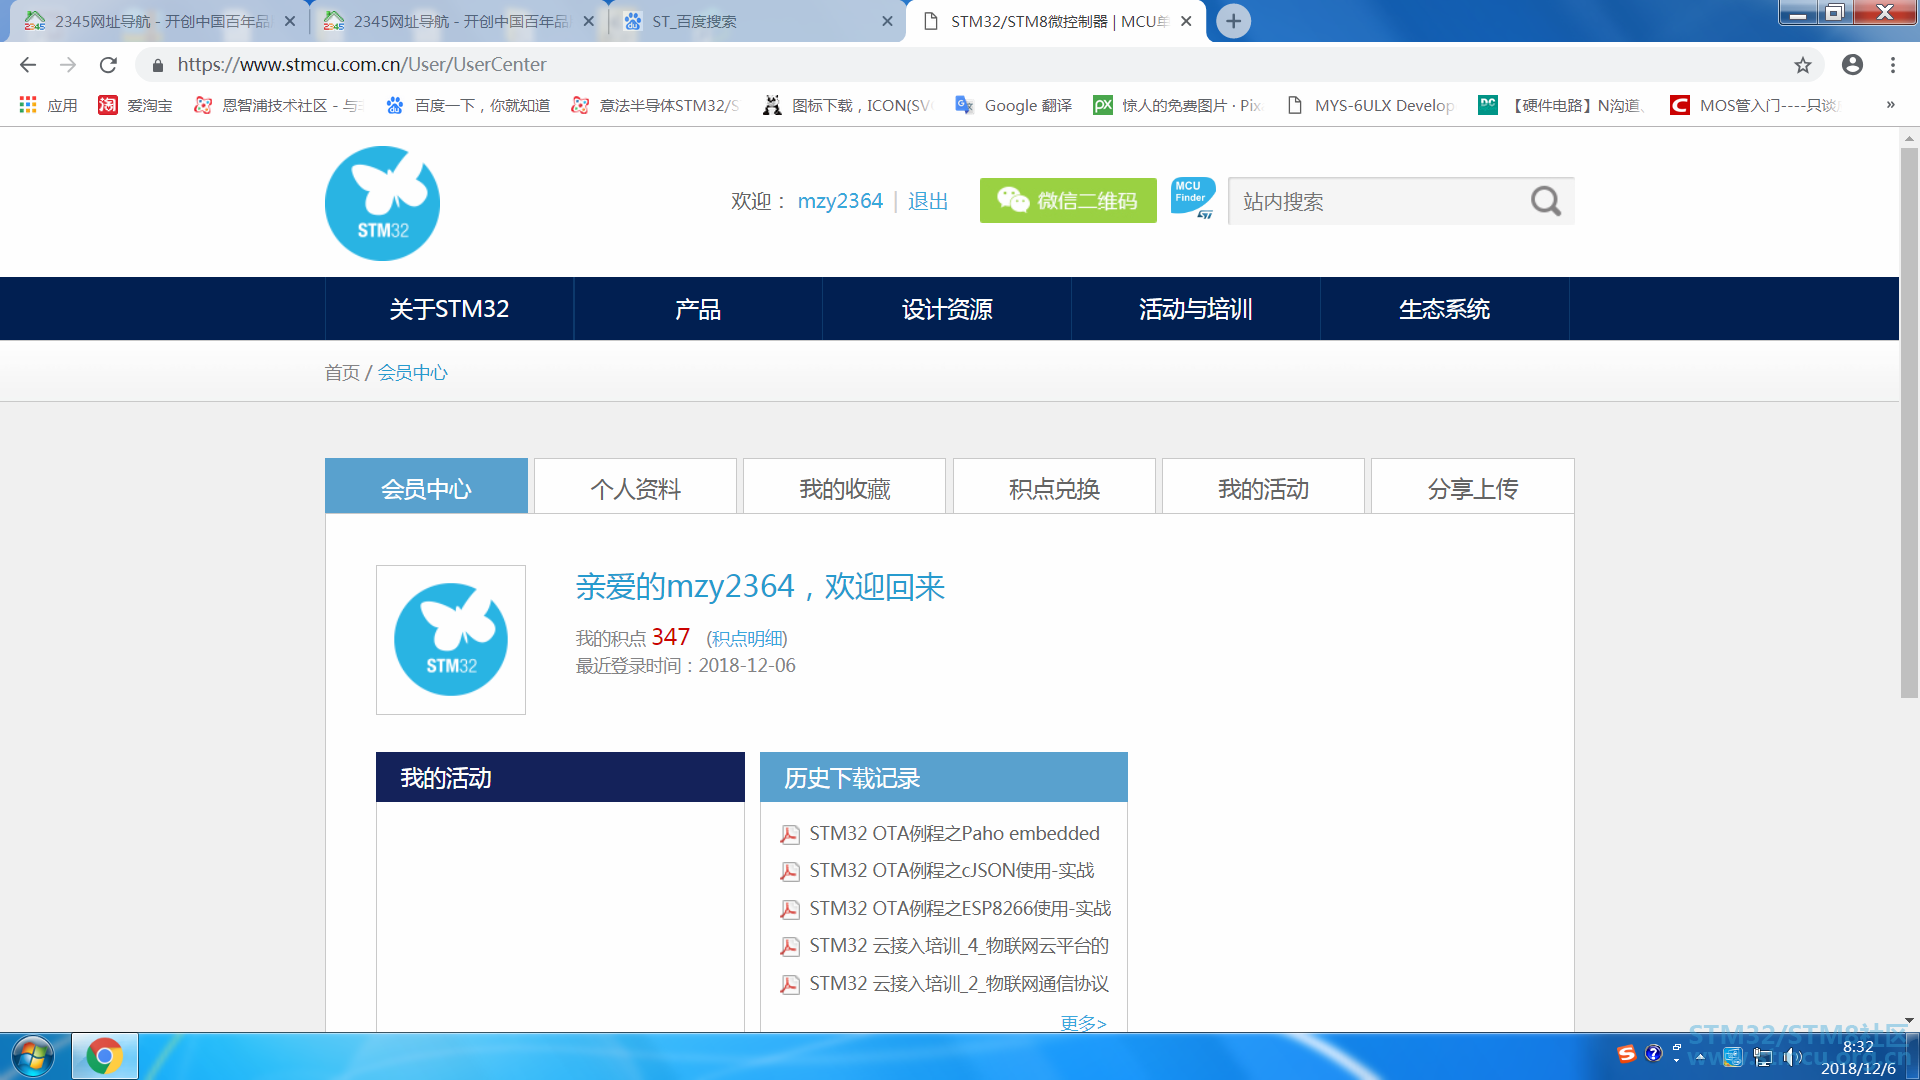
Task: Open the MCU Finder icon
Action: tap(1193, 198)
